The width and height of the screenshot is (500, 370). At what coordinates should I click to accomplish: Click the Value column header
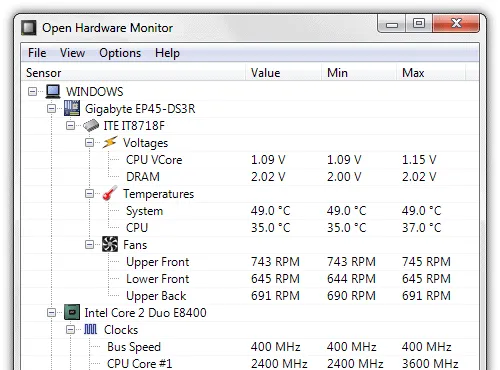(284, 73)
